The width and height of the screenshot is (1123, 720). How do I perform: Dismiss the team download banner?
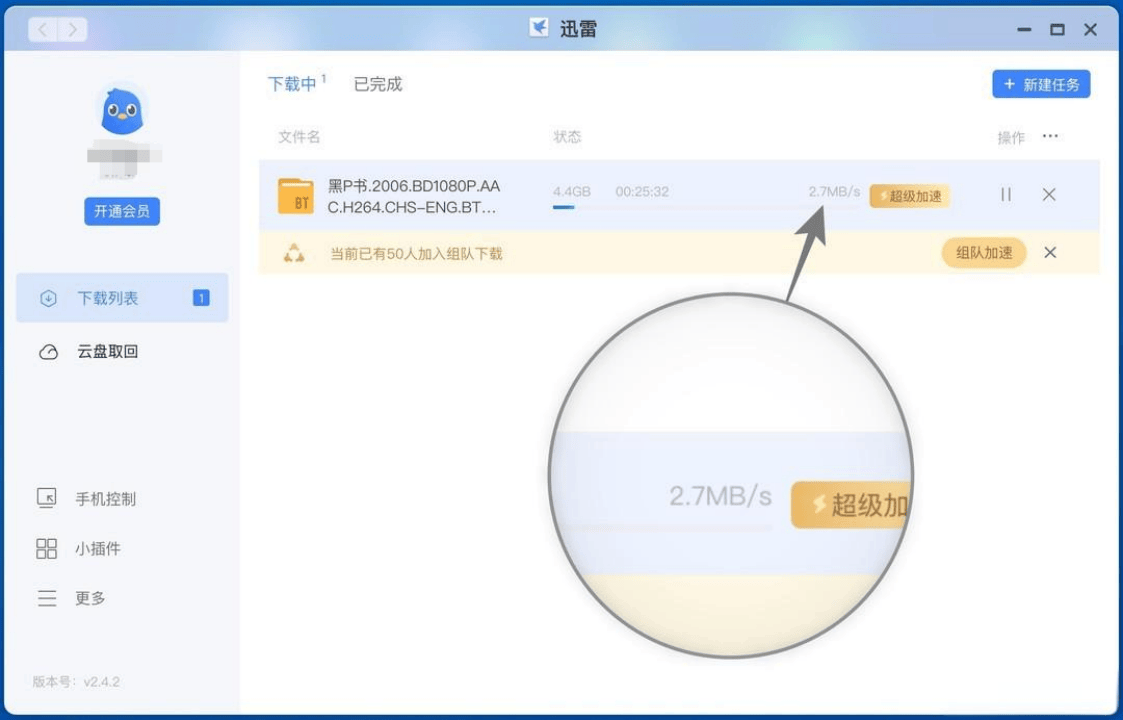click(1050, 252)
